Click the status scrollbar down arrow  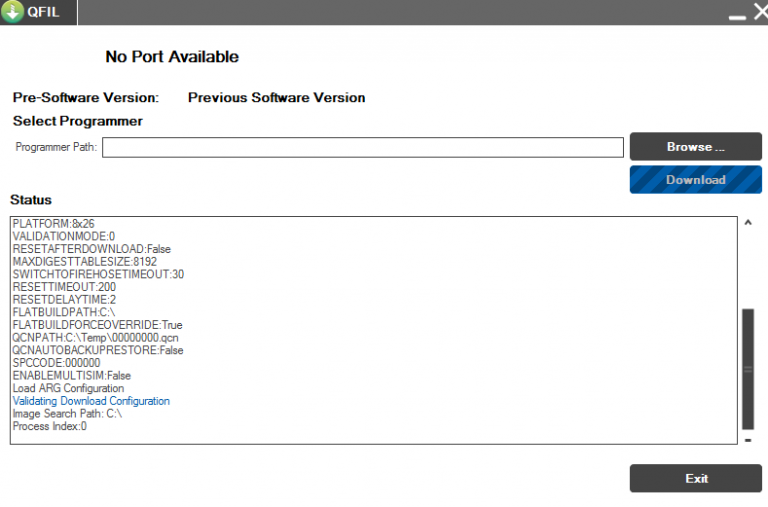point(748,438)
